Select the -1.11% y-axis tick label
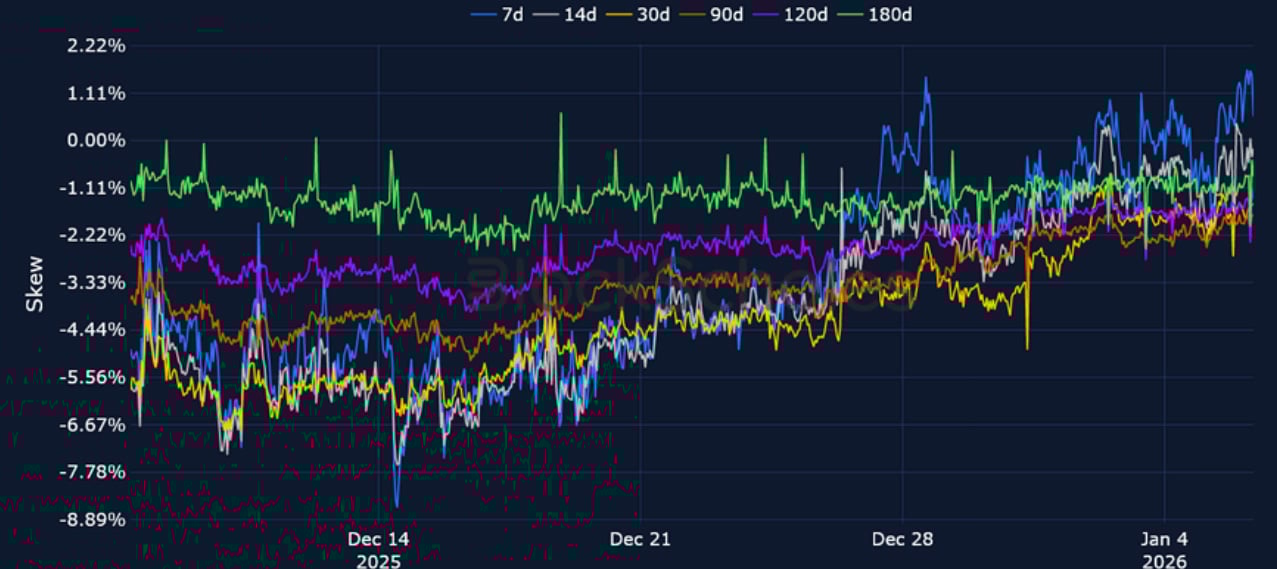Viewport: 1277px width, 569px height. (x=94, y=188)
